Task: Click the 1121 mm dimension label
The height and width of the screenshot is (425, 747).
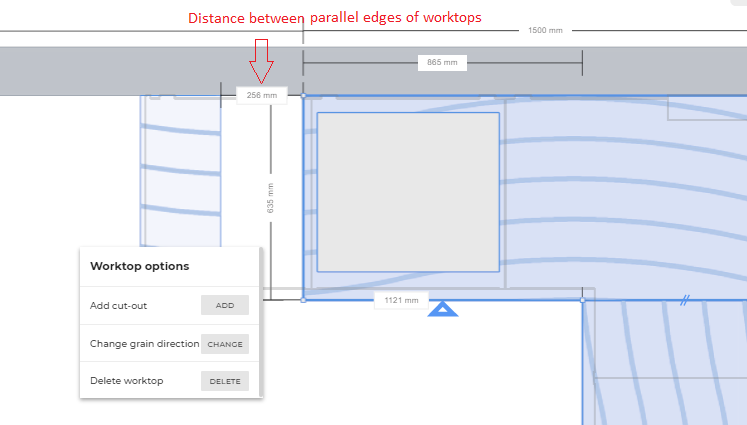Action: (401, 300)
